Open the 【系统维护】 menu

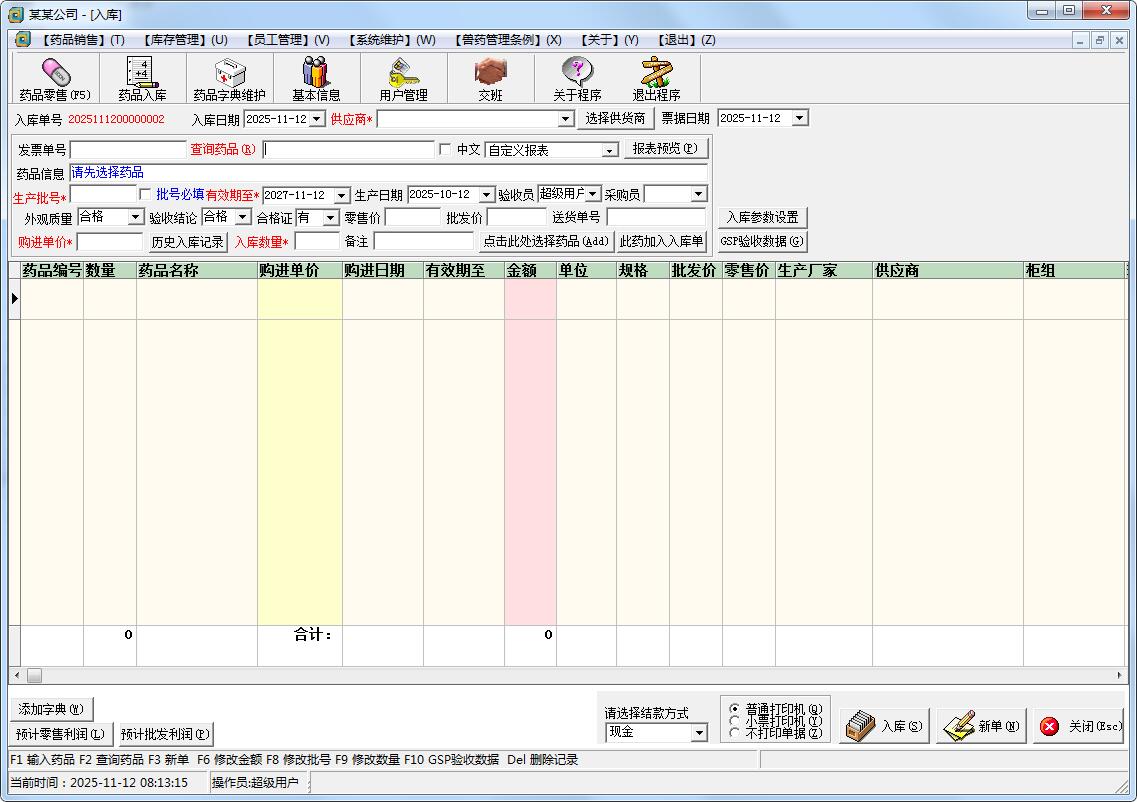coord(391,40)
